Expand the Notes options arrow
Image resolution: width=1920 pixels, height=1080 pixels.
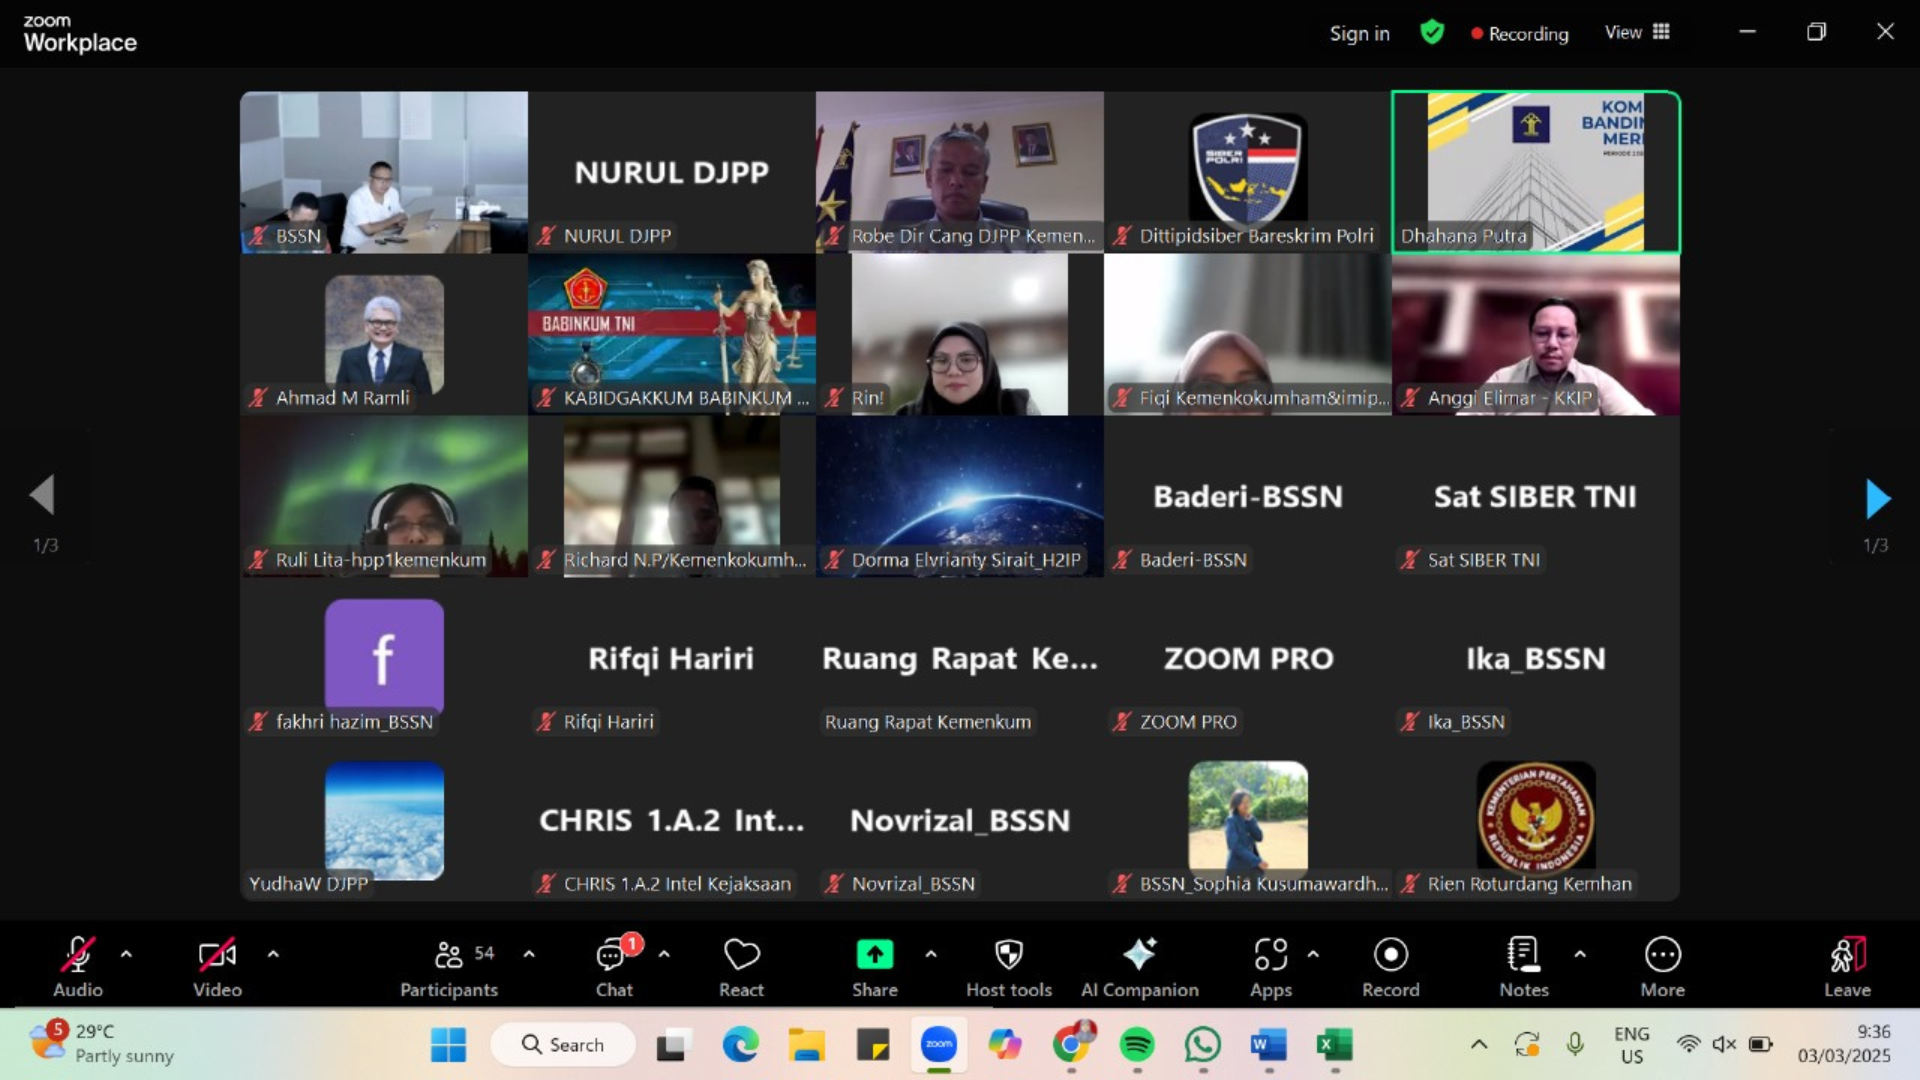click(x=1580, y=955)
